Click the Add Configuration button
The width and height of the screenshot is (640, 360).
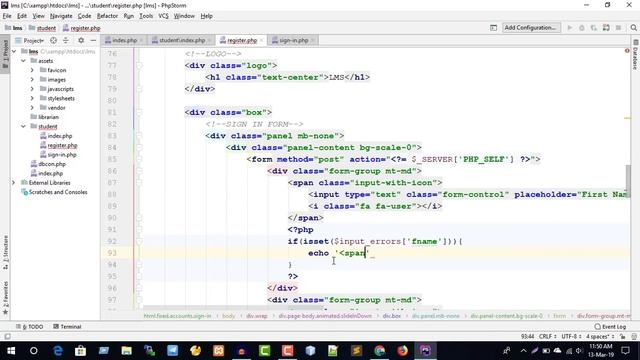530,28
